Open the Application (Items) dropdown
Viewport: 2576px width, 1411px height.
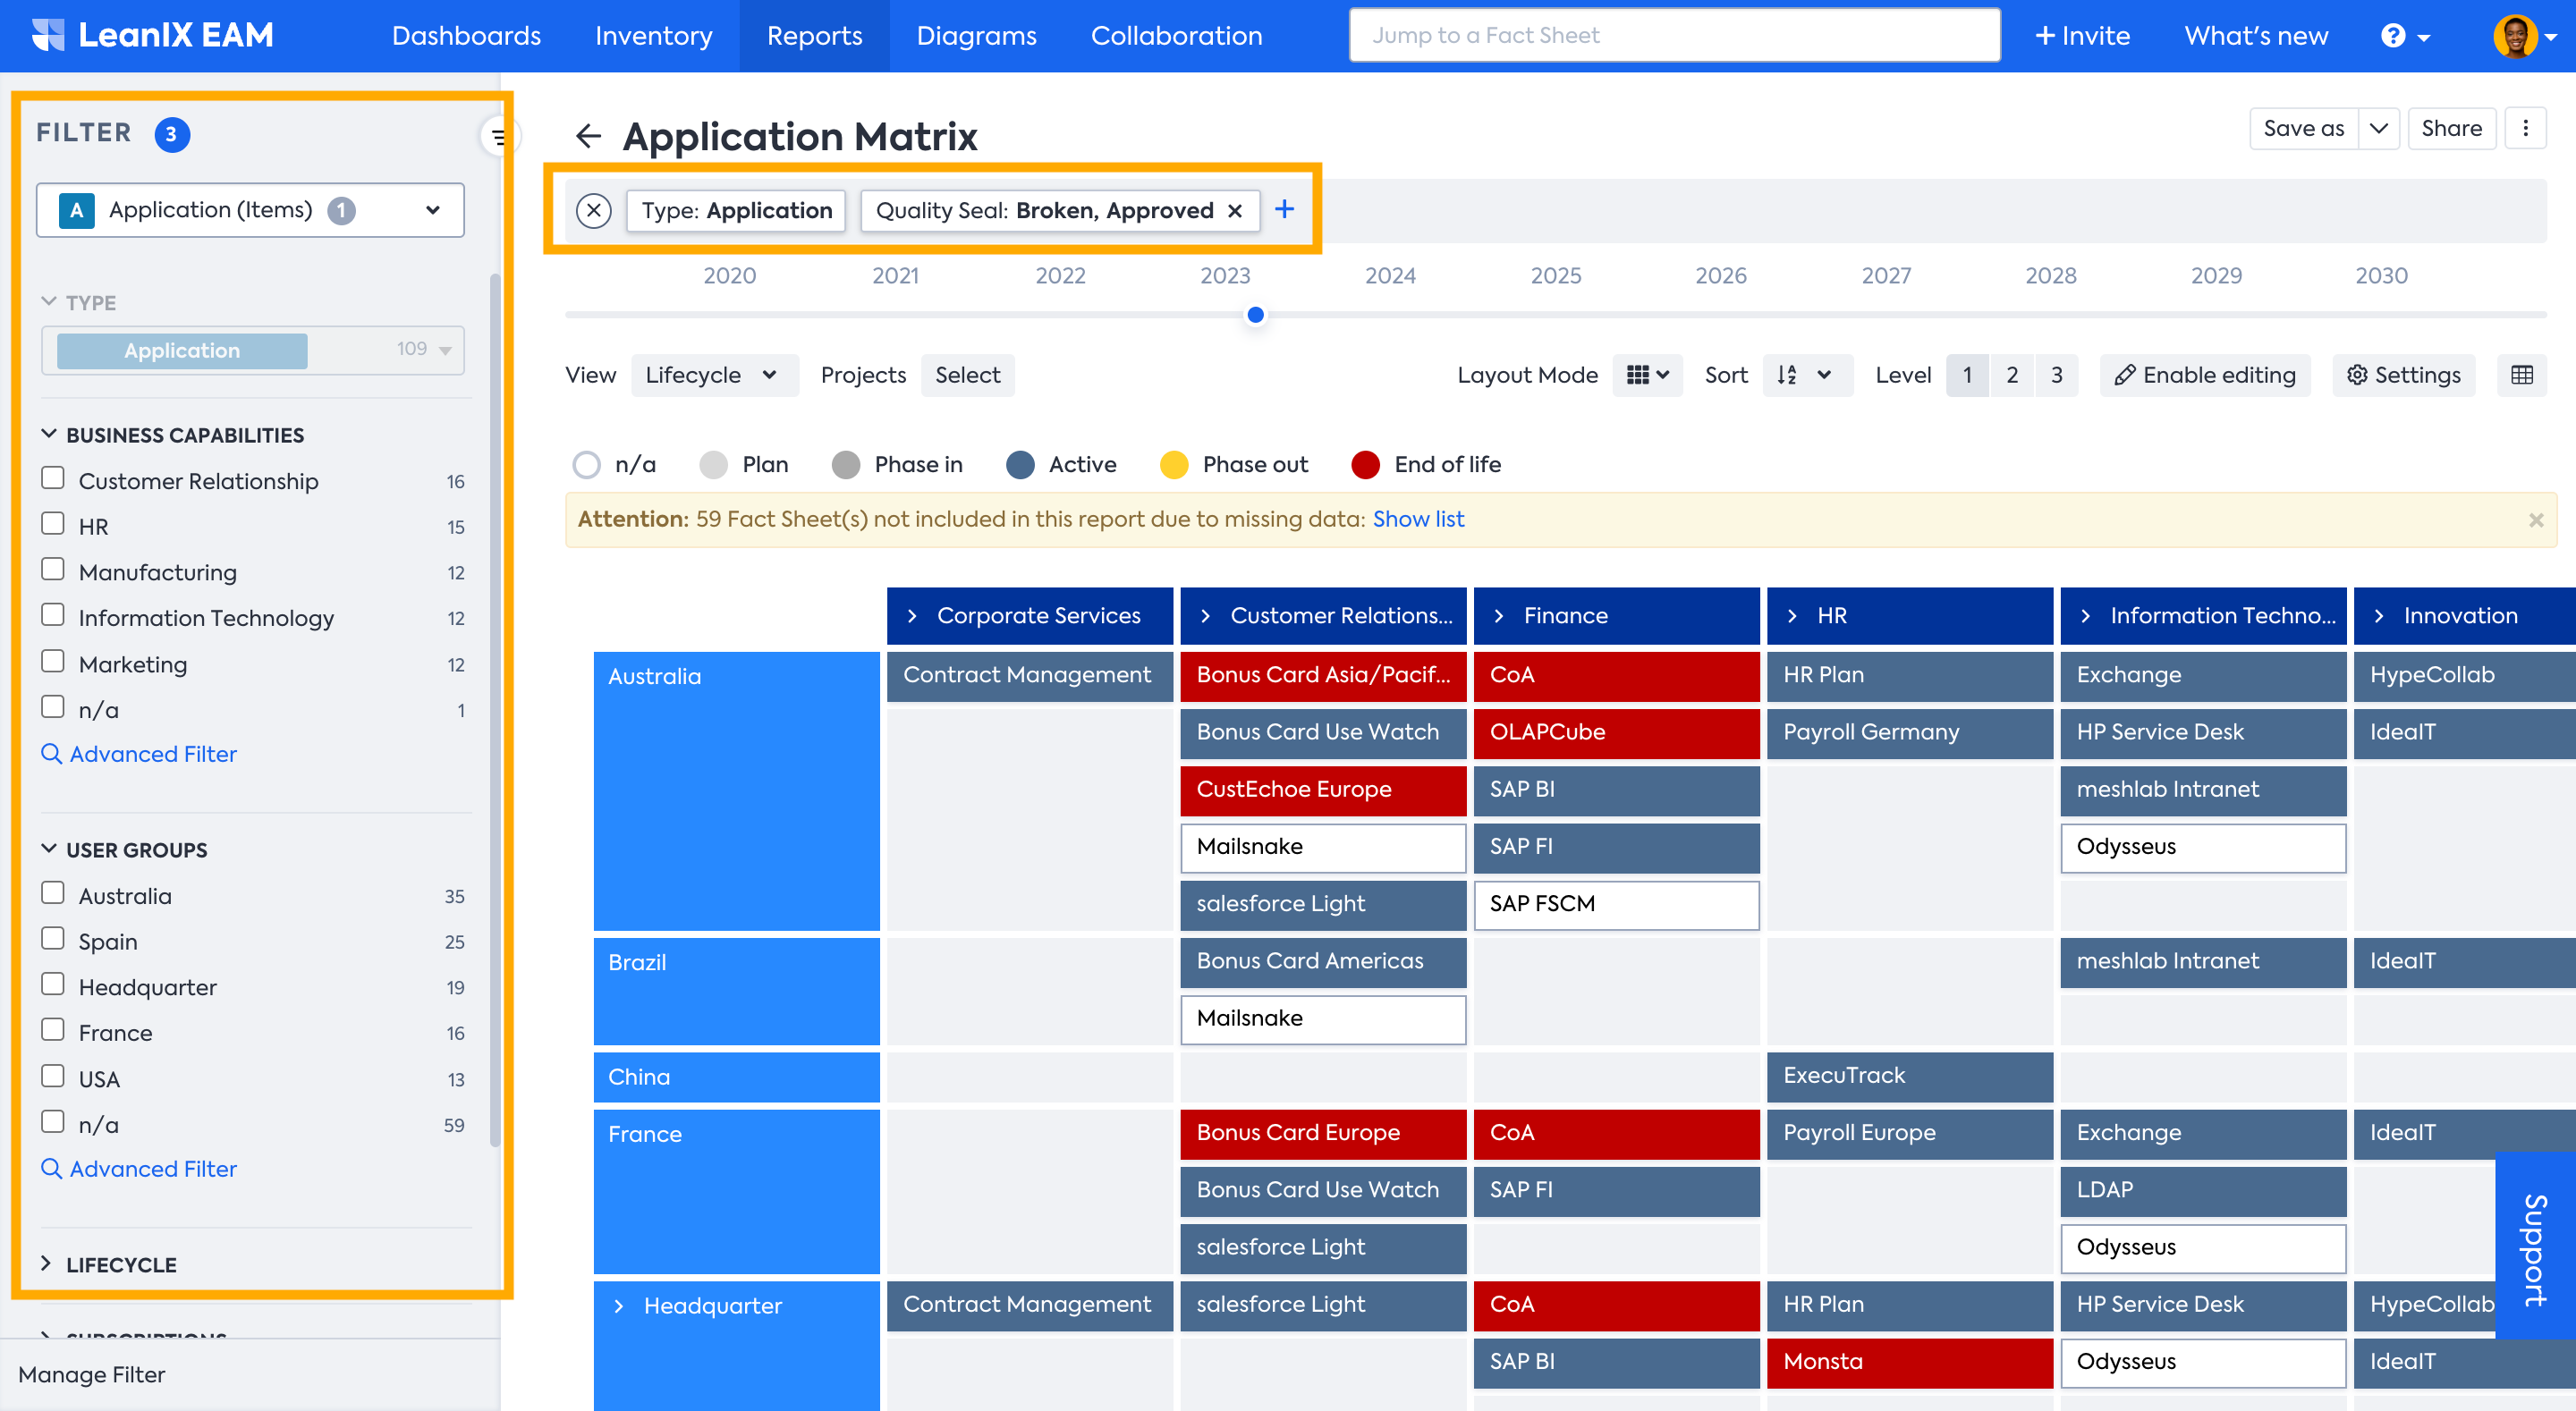[x=250, y=210]
